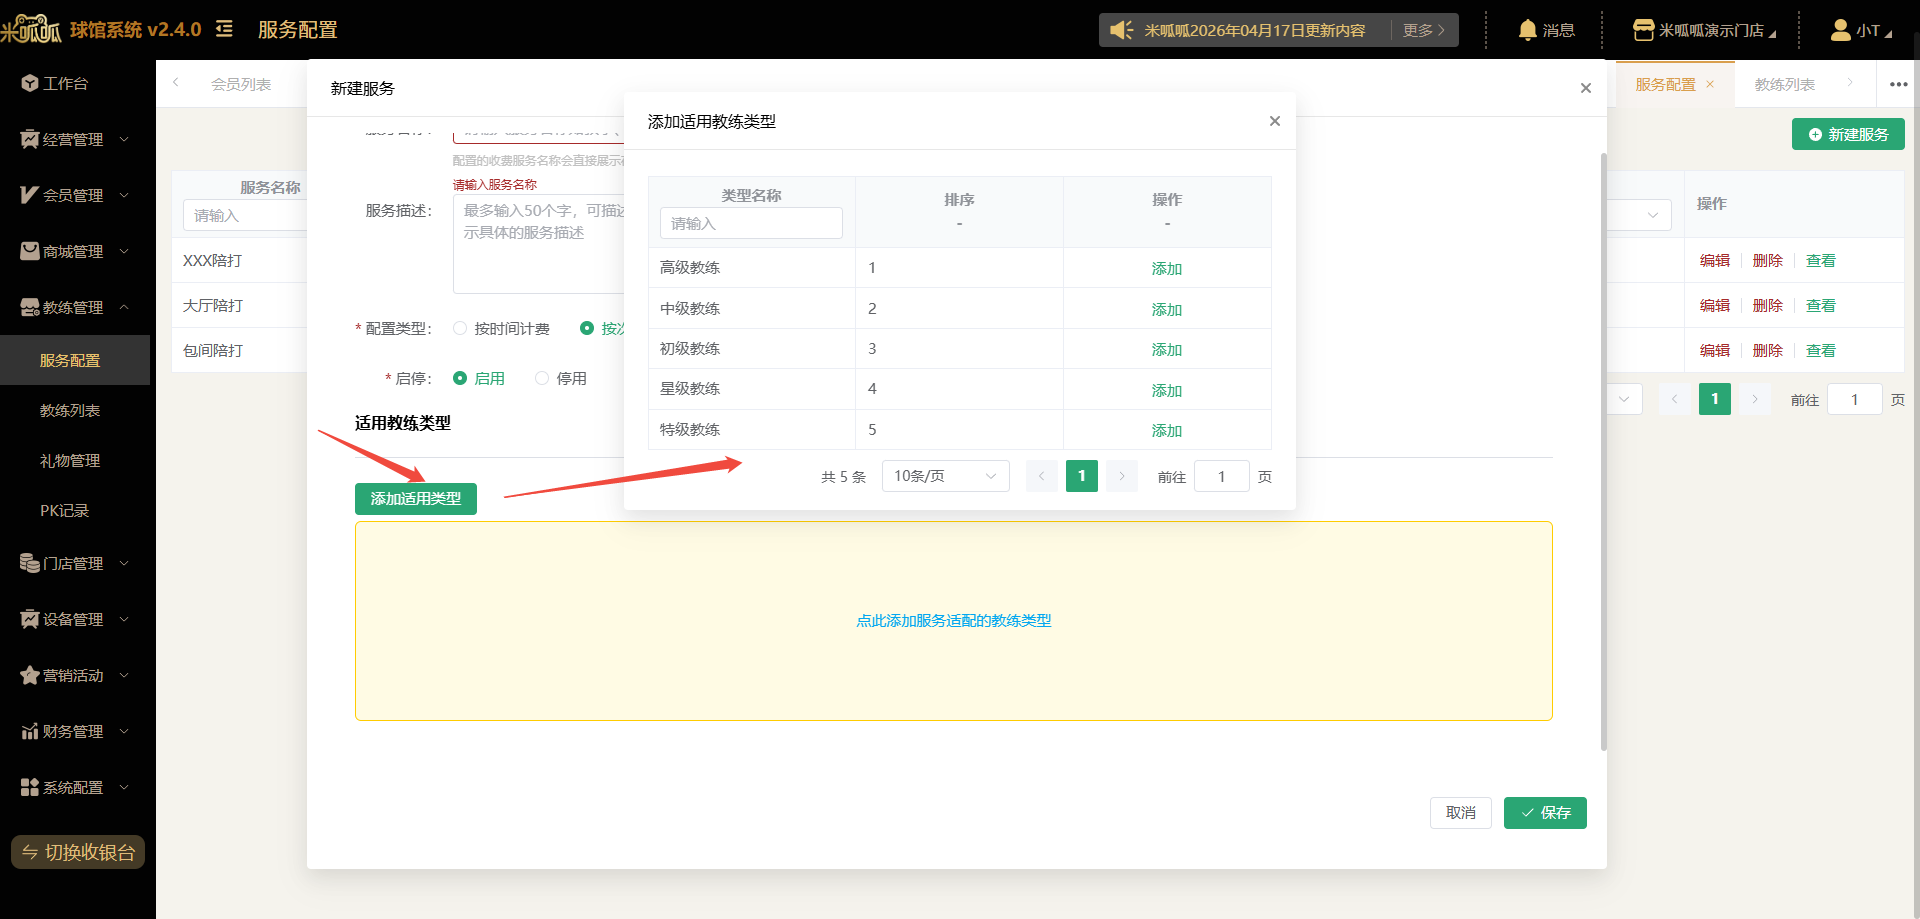Click the 商城管理 sidebar icon
Image resolution: width=1920 pixels, height=919 pixels.
(x=30, y=251)
